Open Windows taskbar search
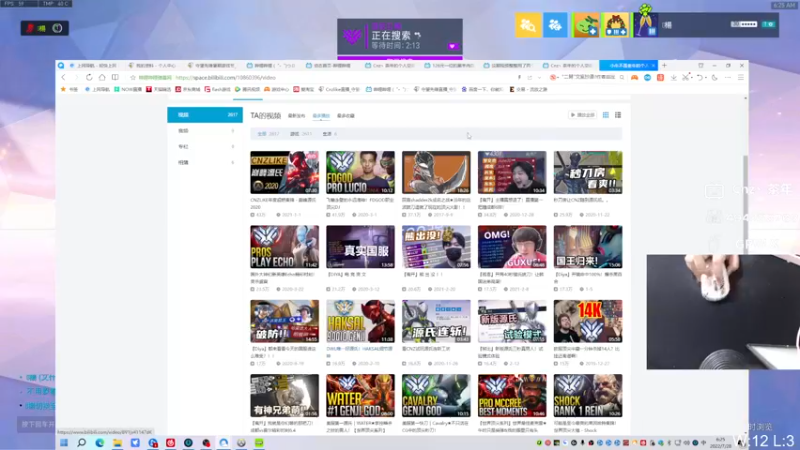The height and width of the screenshot is (450, 800). (81, 442)
